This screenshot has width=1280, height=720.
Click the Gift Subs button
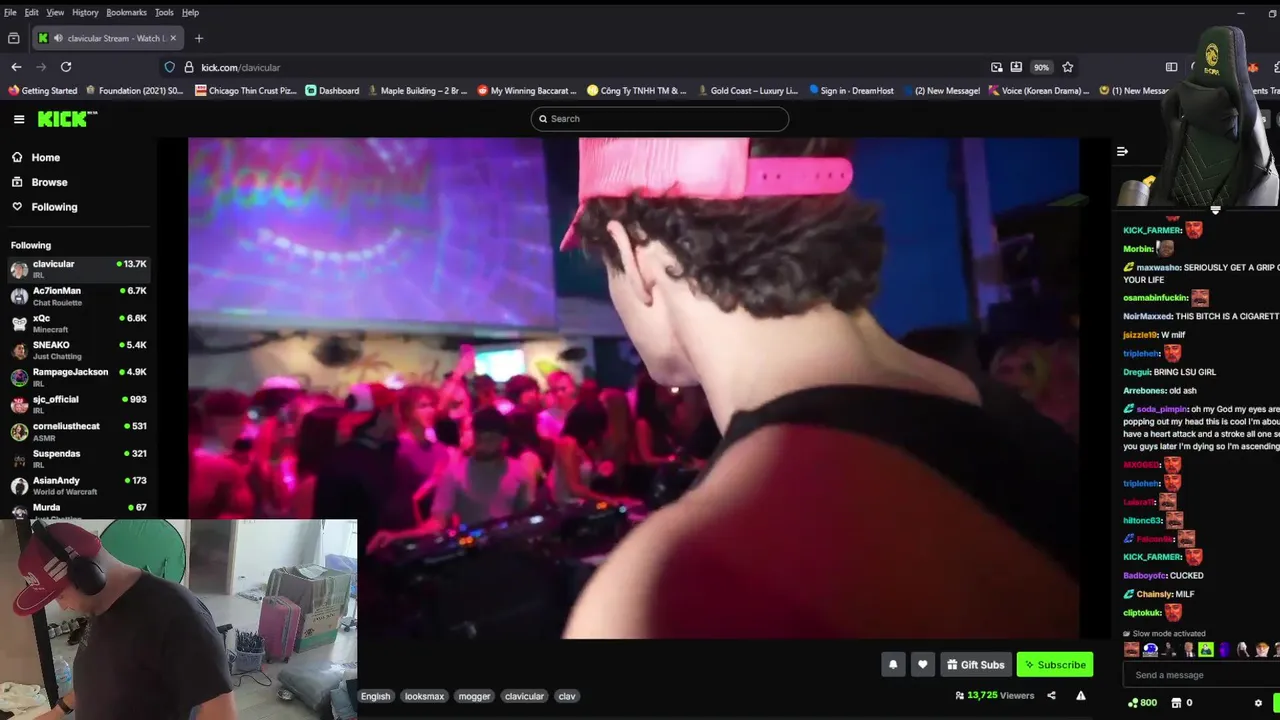tap(976, 664)
